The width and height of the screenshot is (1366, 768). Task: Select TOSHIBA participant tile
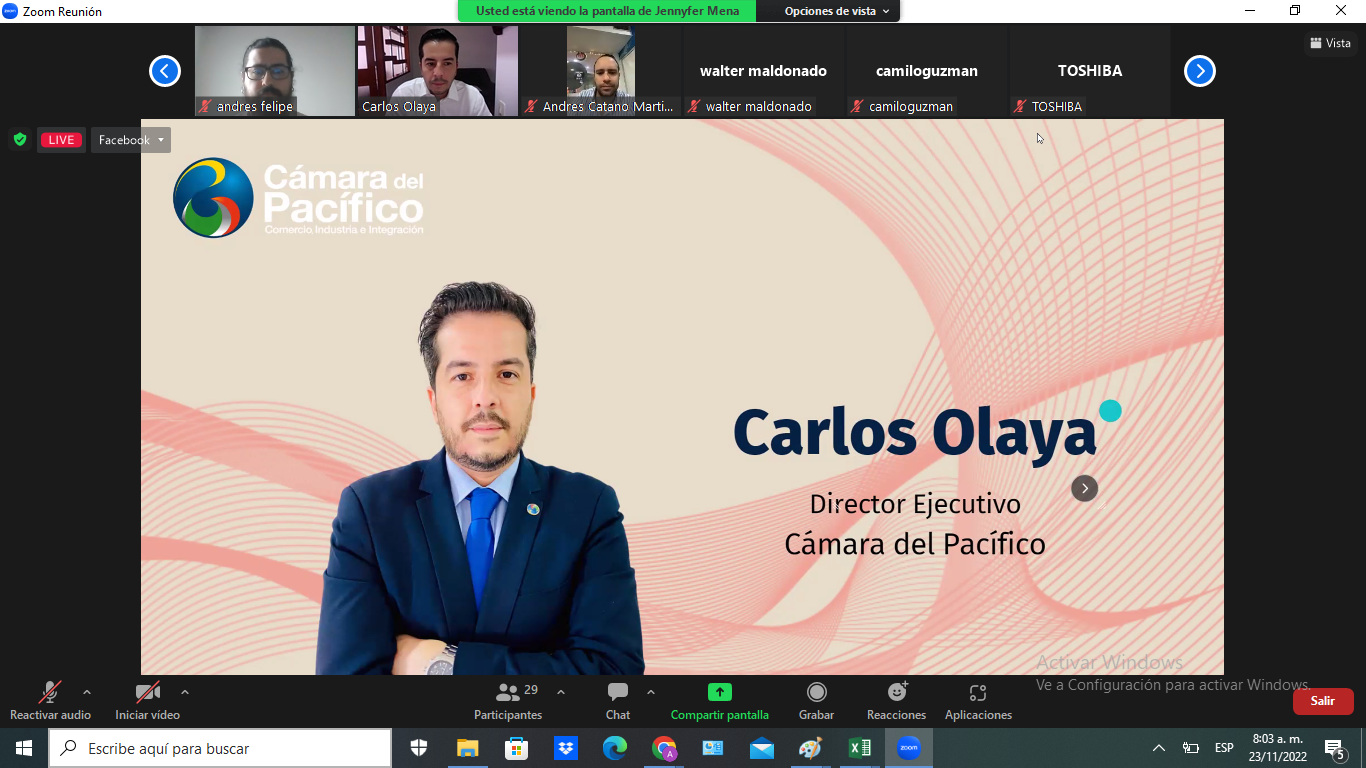[1090, 71]
